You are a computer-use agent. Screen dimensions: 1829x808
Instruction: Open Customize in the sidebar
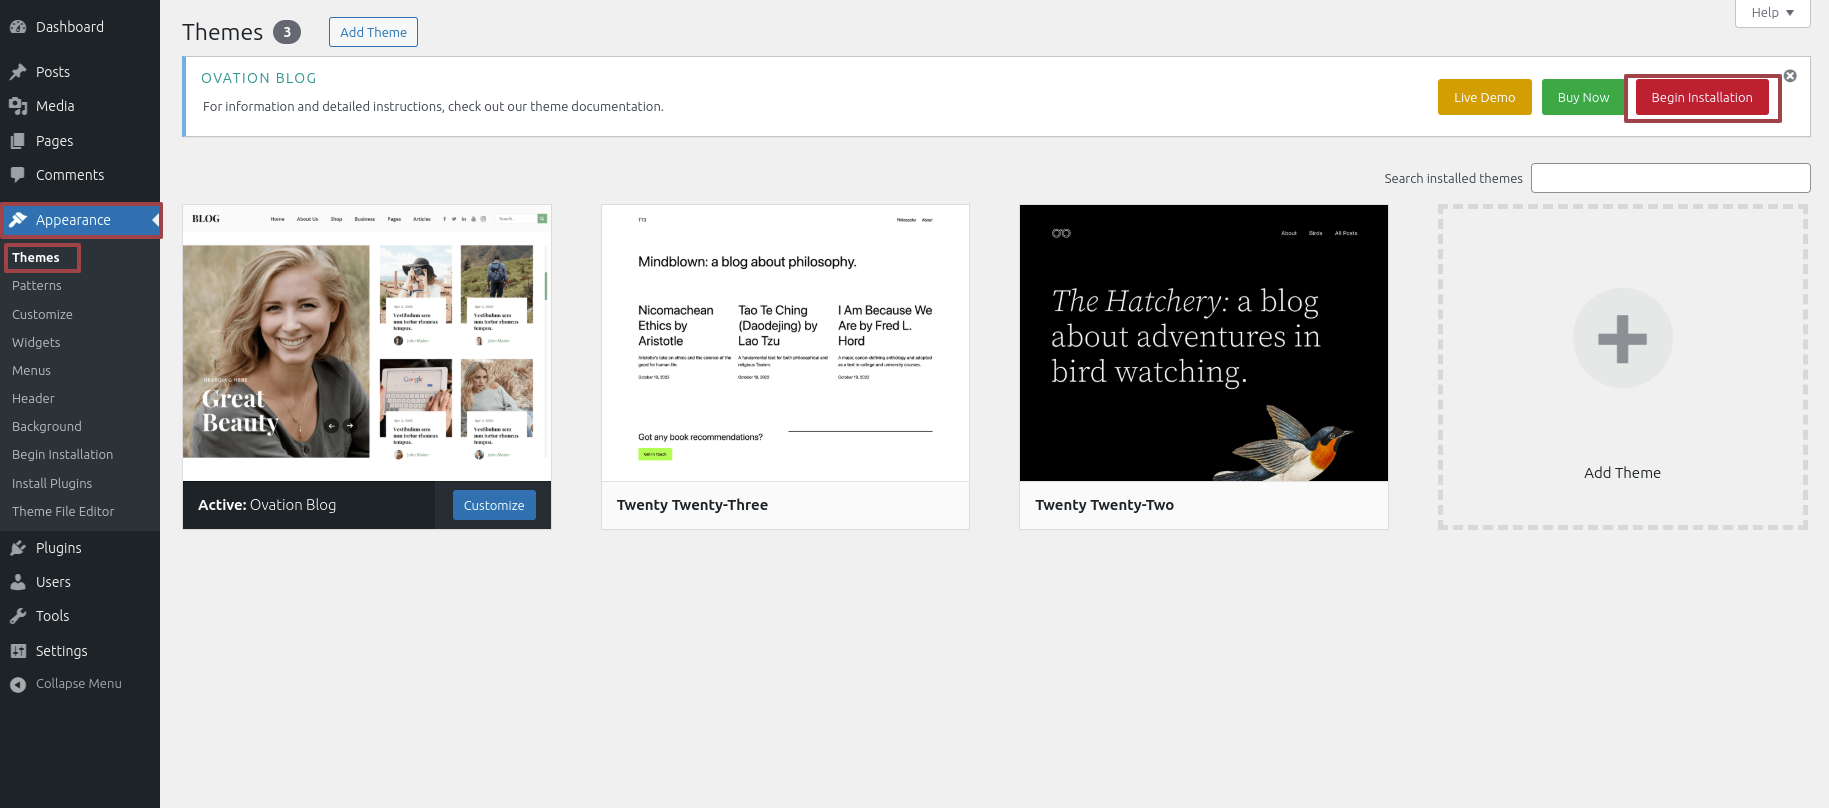(42, 314)
